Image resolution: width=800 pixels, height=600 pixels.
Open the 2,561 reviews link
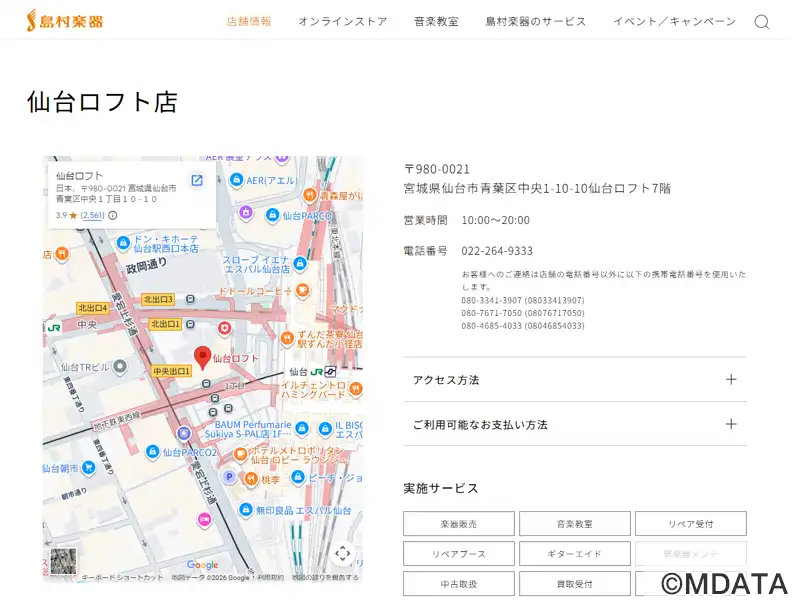point(92,215)
